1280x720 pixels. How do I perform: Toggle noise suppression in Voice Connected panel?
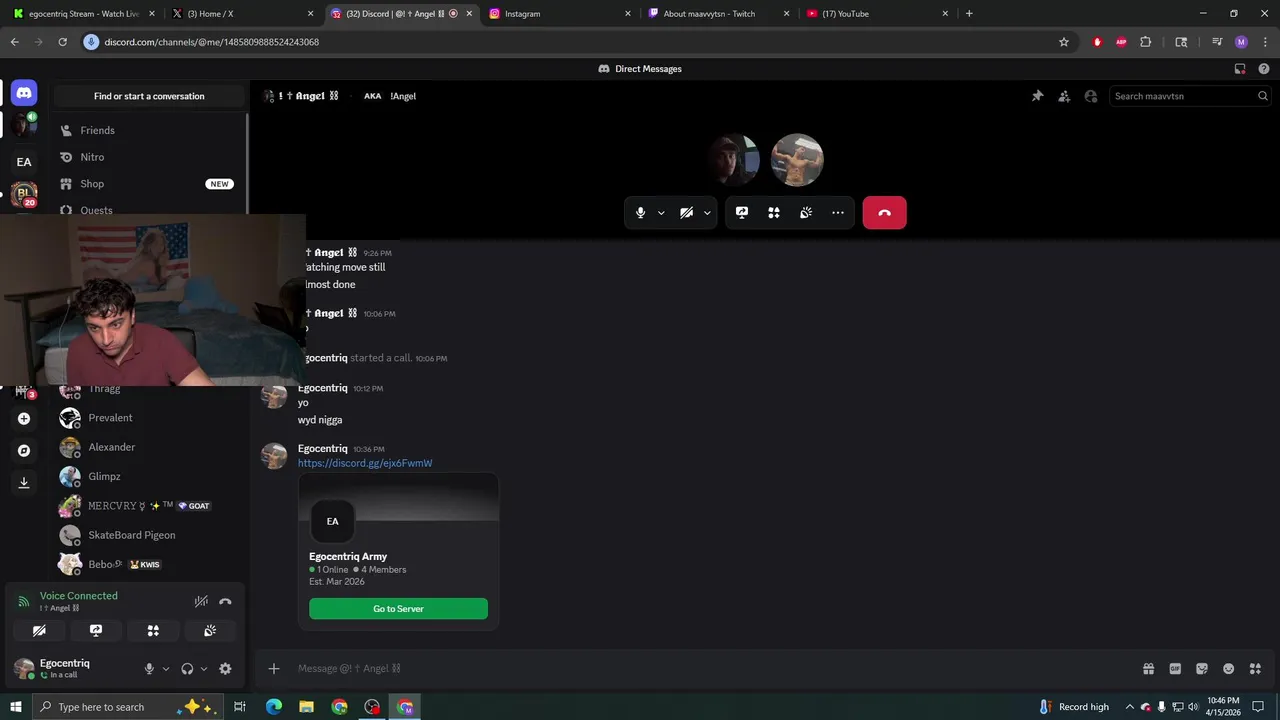(201, 601)
